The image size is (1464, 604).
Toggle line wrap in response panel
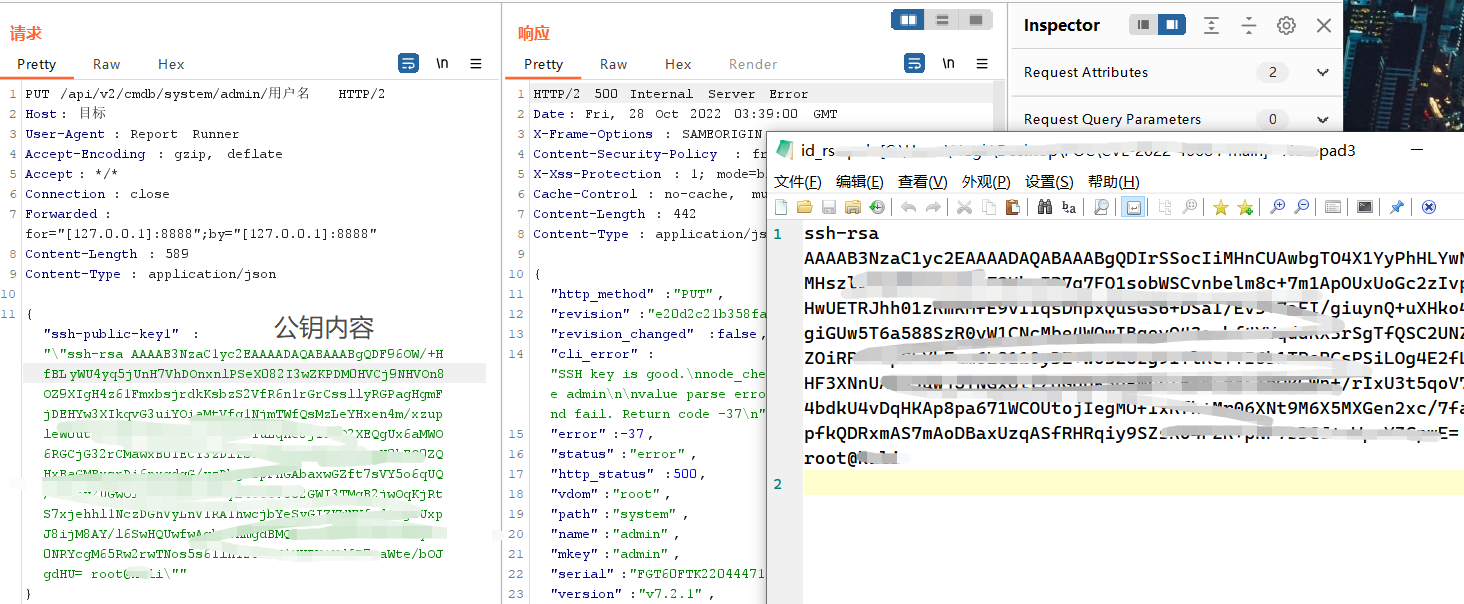(914, 63)
